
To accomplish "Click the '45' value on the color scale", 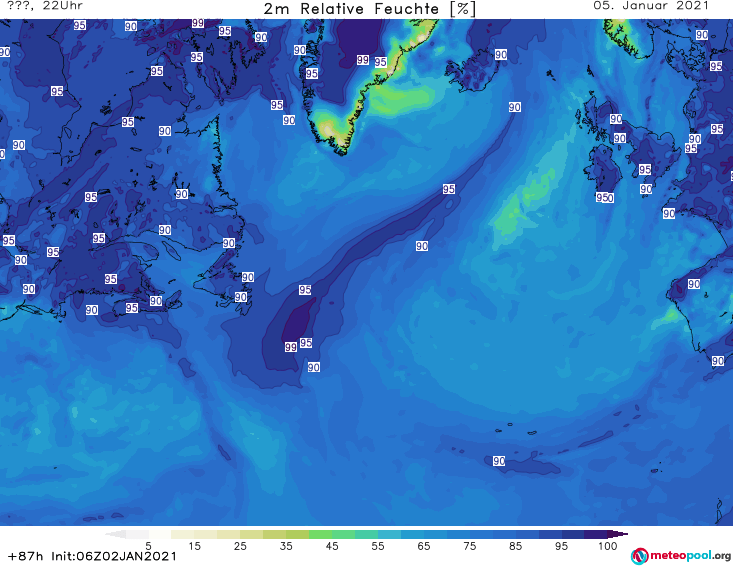I will point(332,546).
